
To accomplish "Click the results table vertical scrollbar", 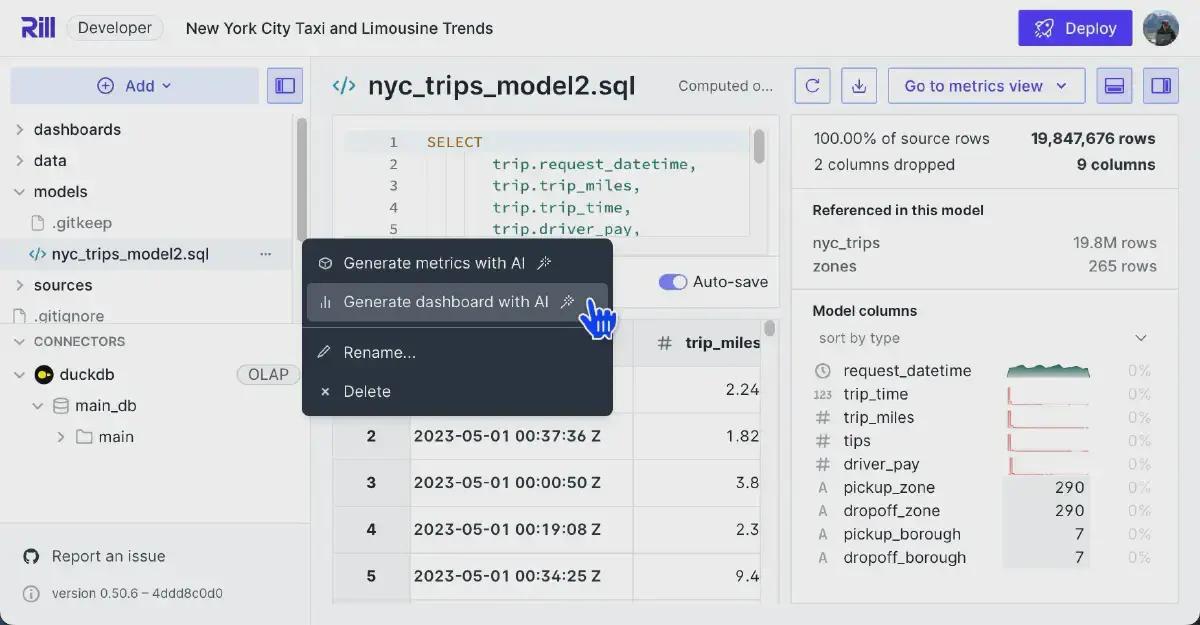I will click(x=769, y=330).
